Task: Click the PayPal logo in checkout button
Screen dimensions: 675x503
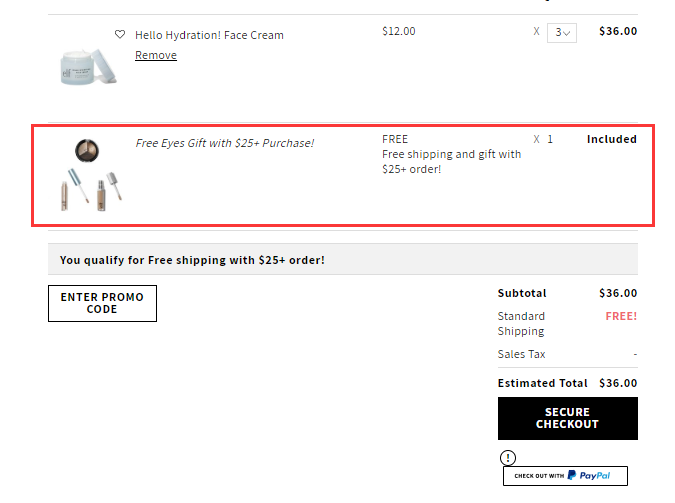Action: click(x=588, y=475)
